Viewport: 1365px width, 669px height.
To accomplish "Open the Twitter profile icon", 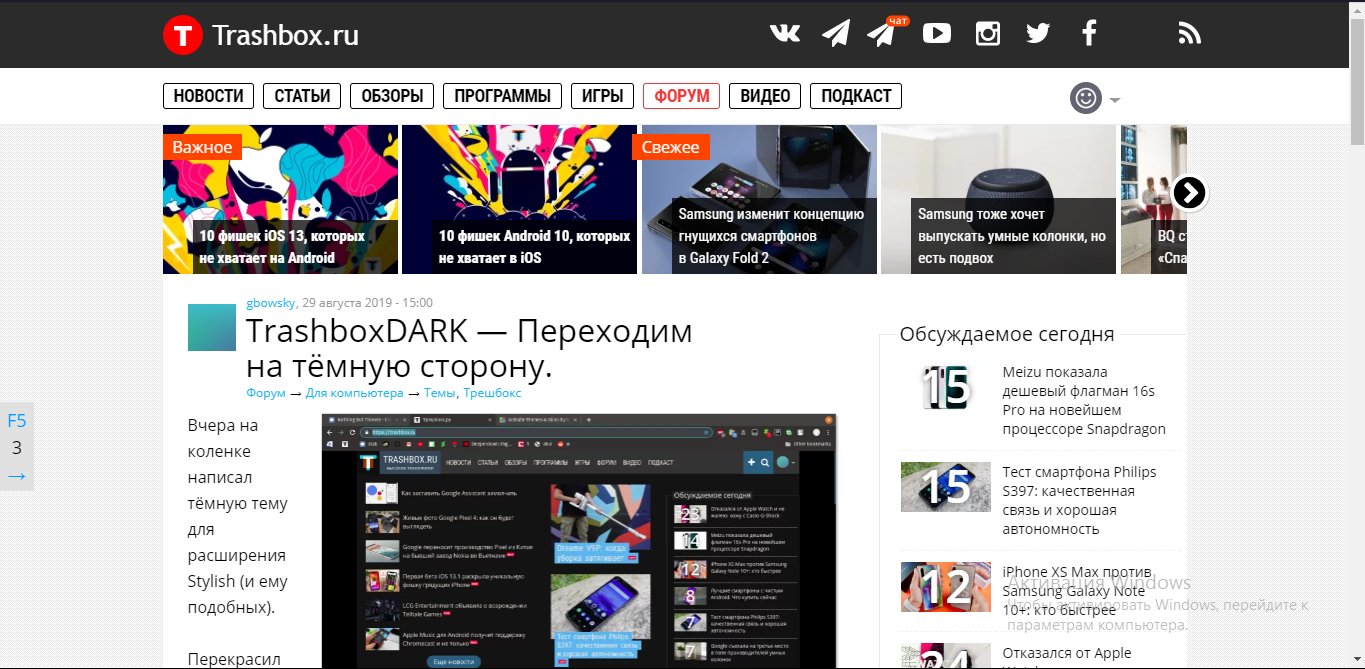I will [1038, 34].
